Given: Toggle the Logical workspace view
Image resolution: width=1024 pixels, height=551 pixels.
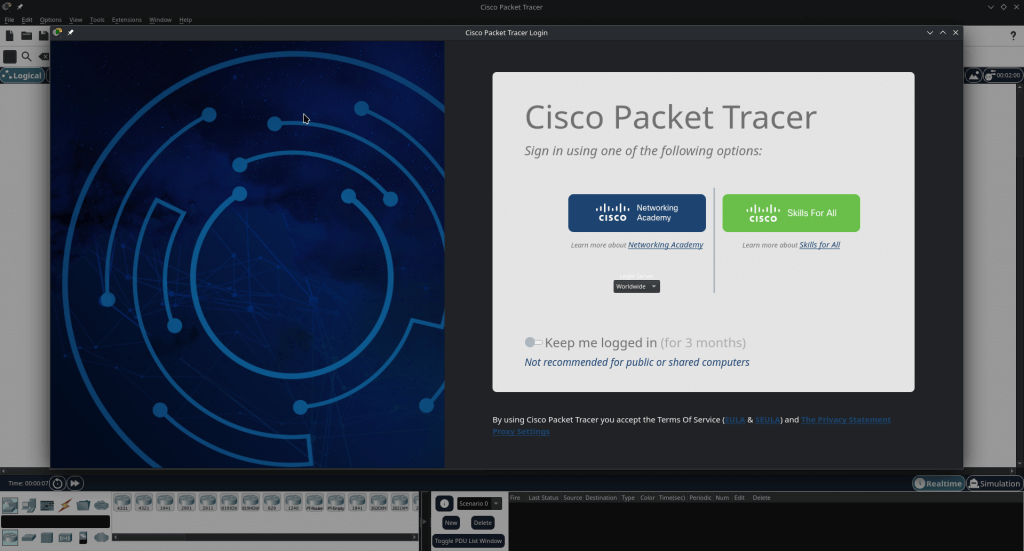Looking at the screenshot, I should point(22,76).
